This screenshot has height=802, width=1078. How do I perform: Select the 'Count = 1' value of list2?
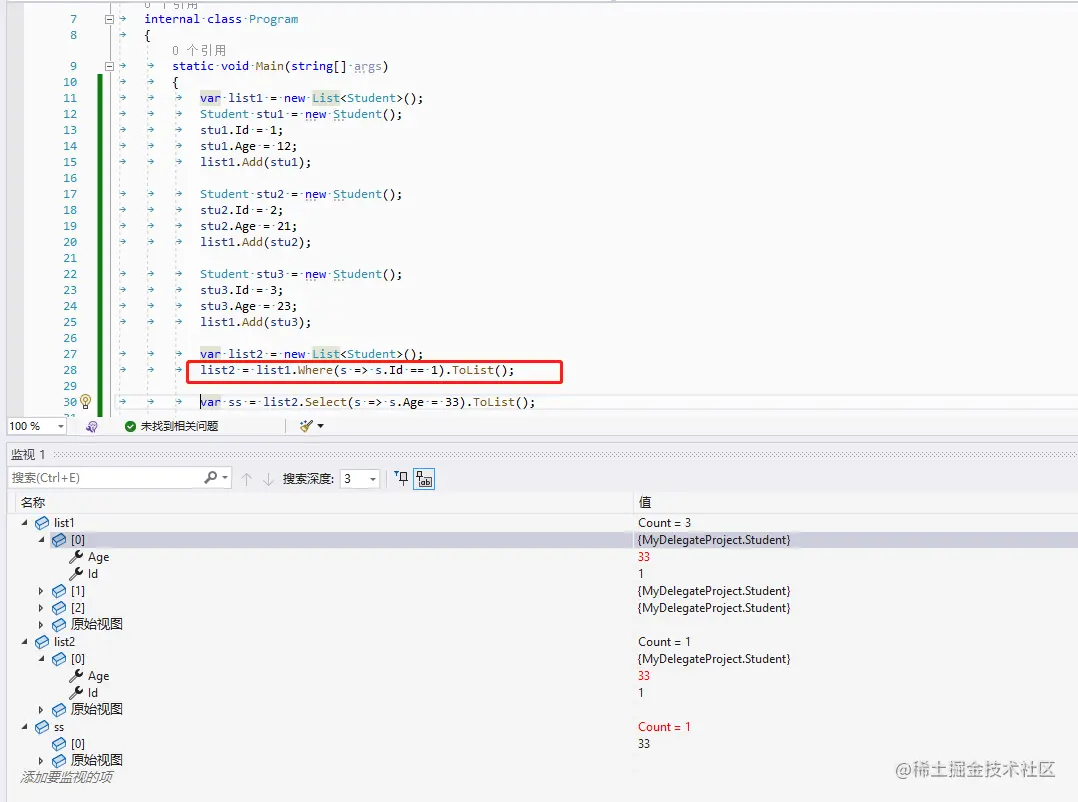(x=664, y=642)
